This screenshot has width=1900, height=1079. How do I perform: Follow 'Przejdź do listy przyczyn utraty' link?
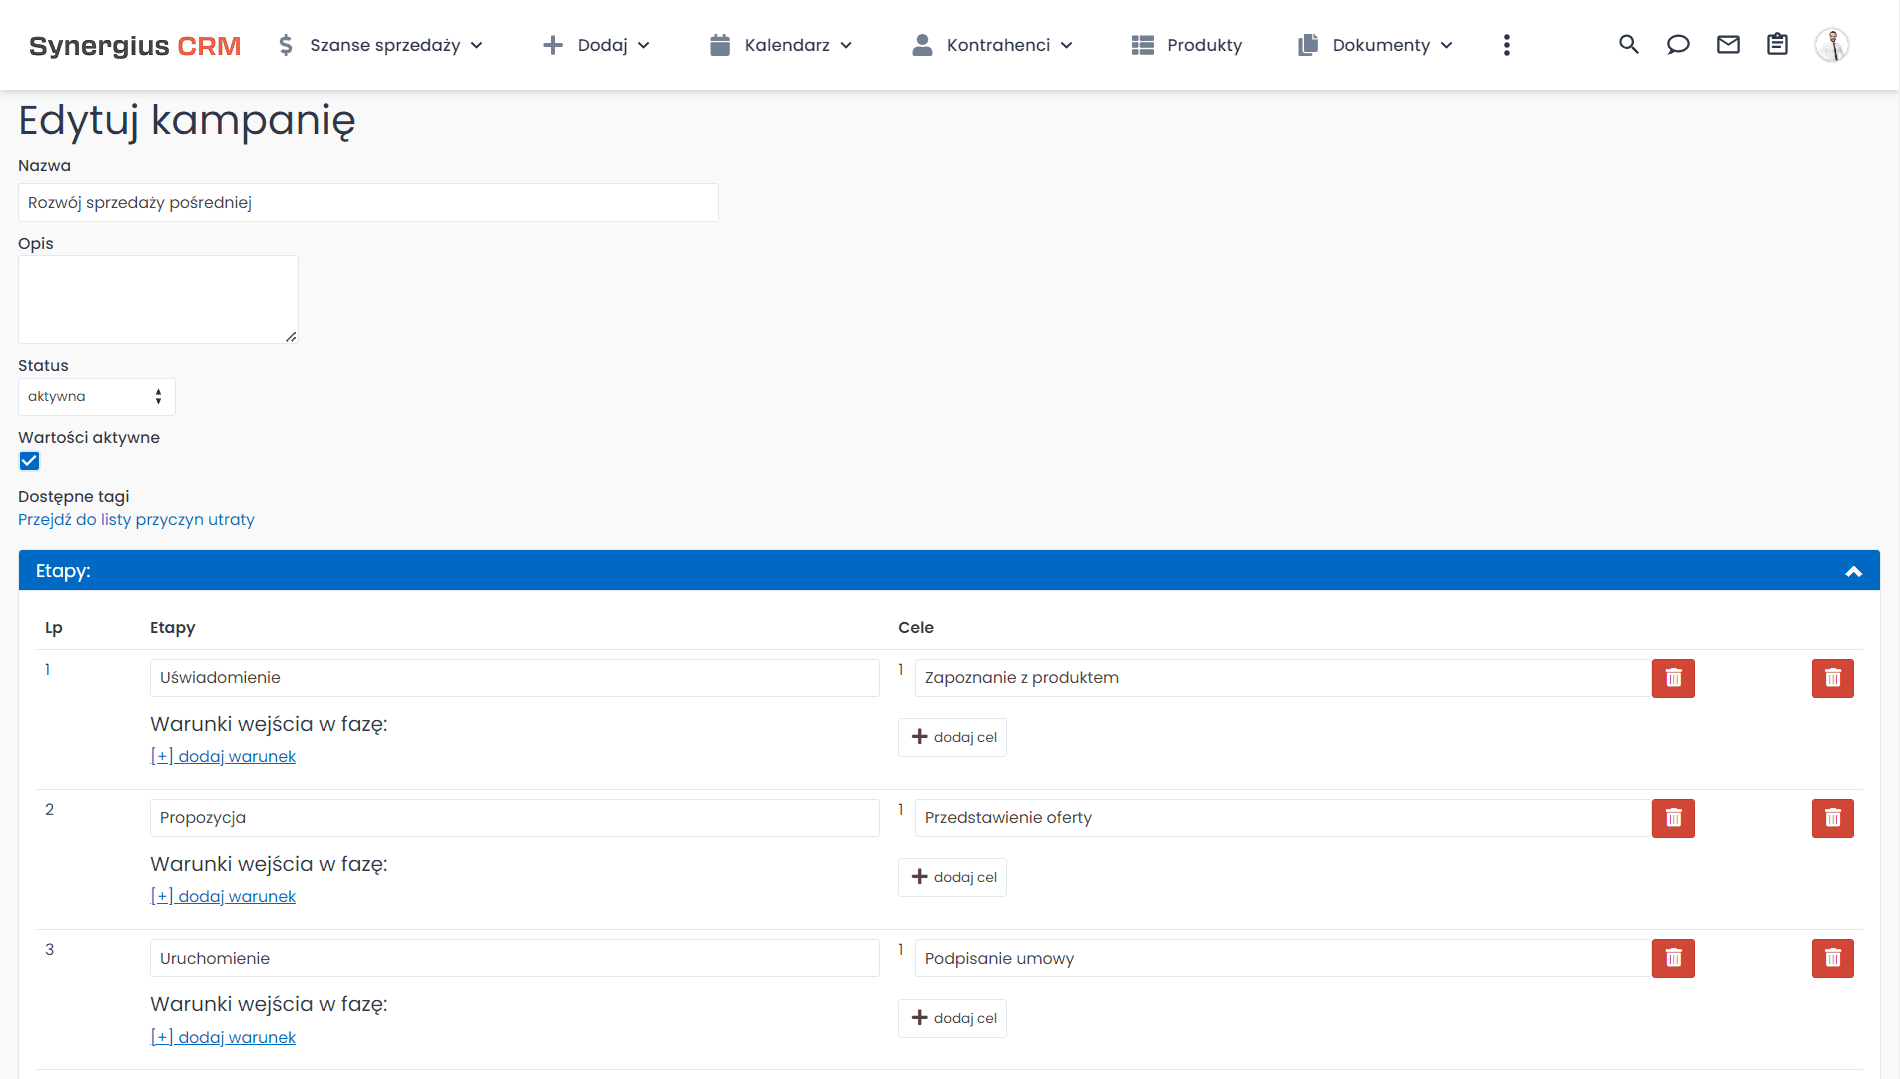[x=136, y=520]
